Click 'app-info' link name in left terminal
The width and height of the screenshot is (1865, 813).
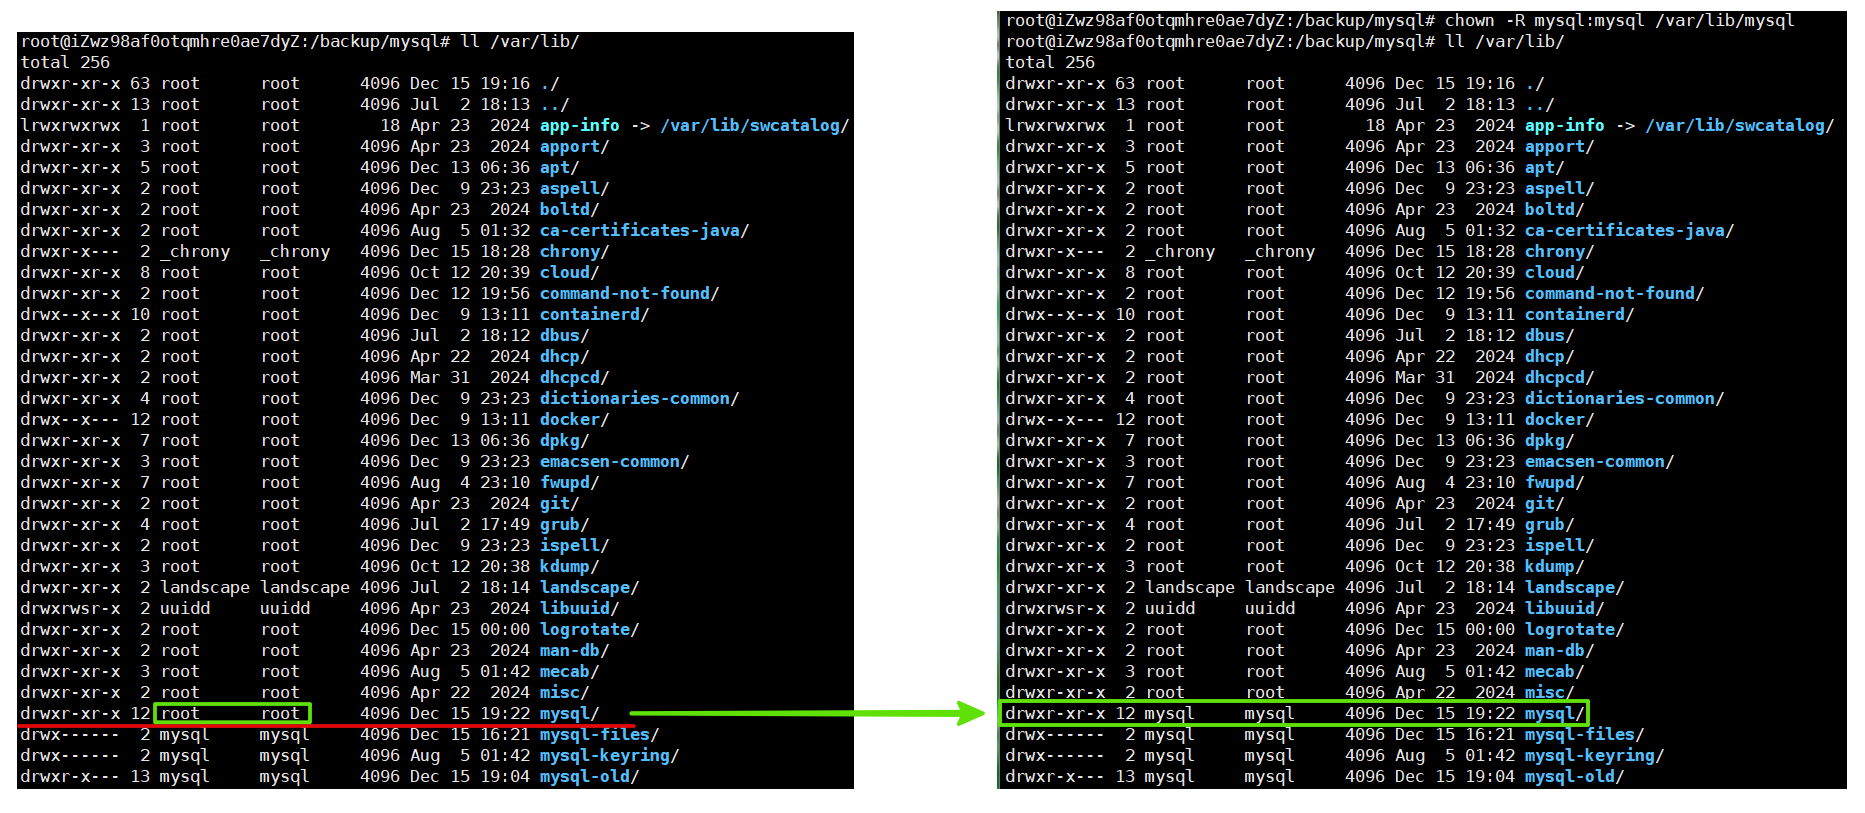coord(580,126)
